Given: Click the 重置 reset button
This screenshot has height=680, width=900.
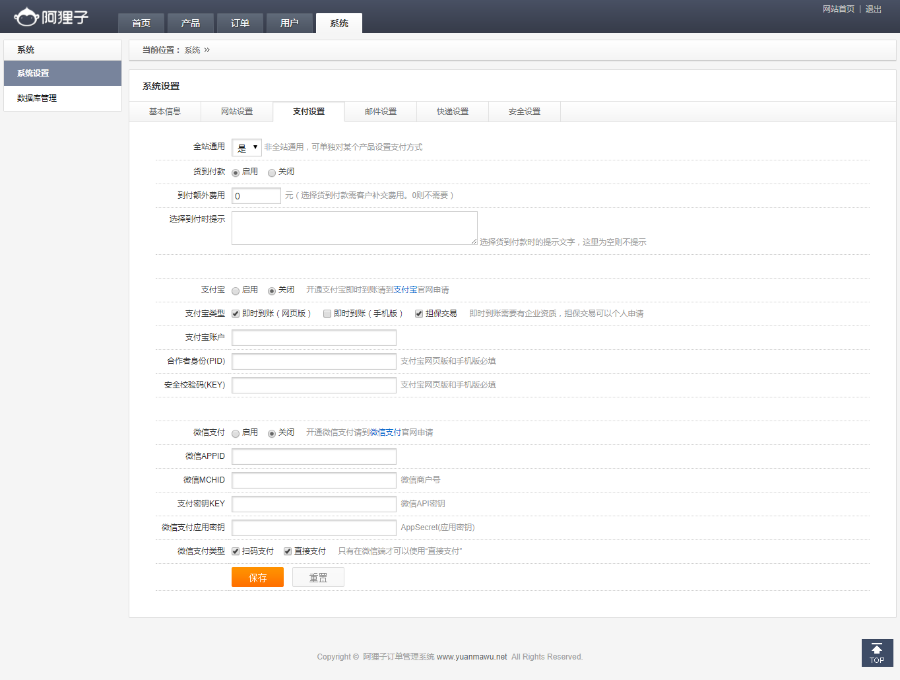Looking at the screenshot, I should pos(317,577).
